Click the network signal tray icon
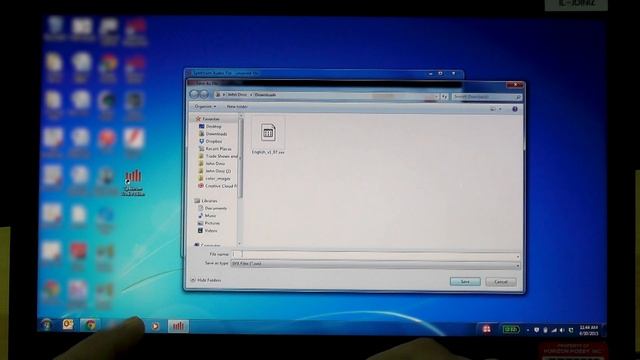640x360 pixels. (554, 330)
